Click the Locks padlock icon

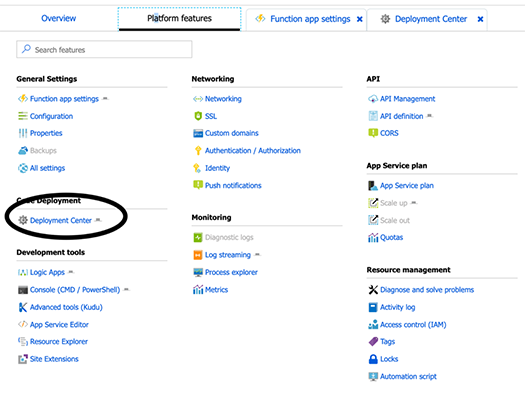[x=373, y=359]
